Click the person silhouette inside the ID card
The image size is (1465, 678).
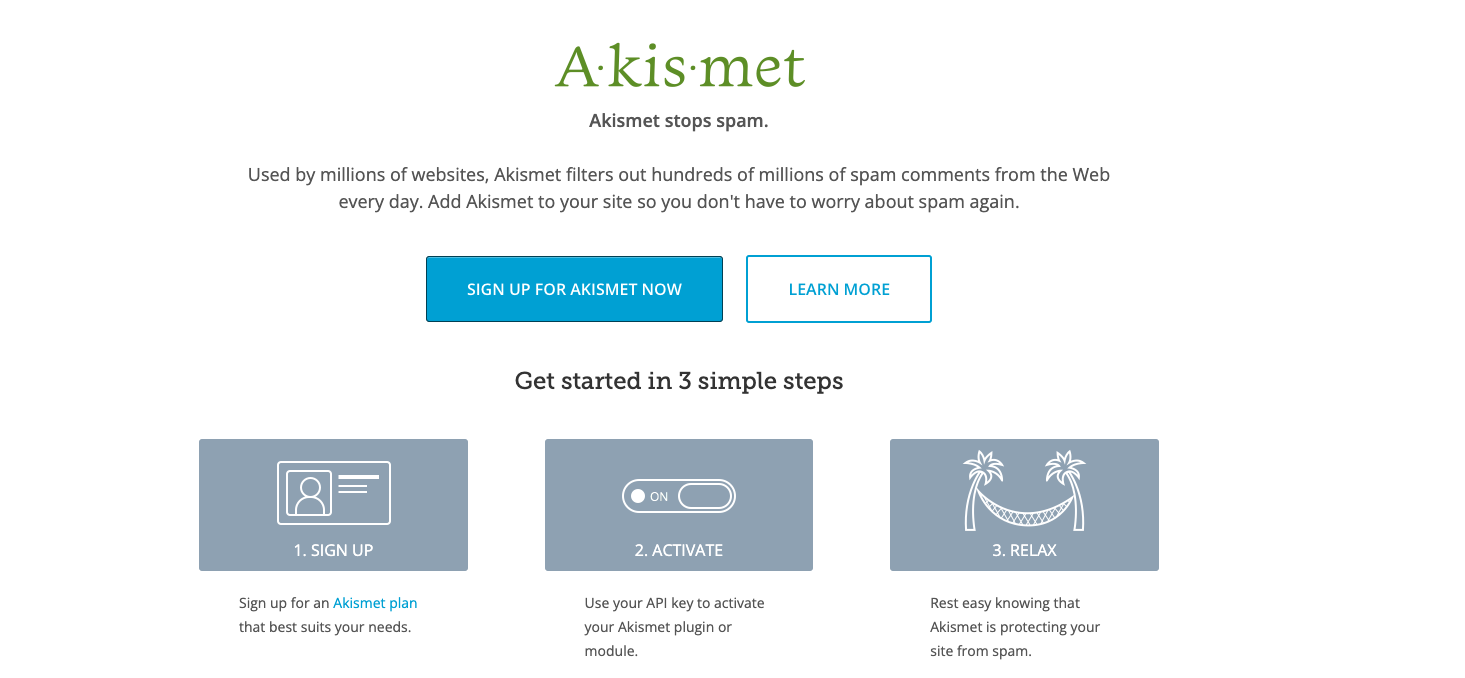click(310, 493)
